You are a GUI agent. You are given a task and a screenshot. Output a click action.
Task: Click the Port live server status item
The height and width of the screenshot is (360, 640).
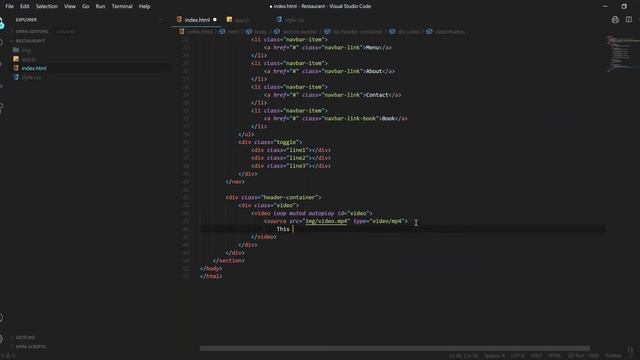click(x=583, y=356)
